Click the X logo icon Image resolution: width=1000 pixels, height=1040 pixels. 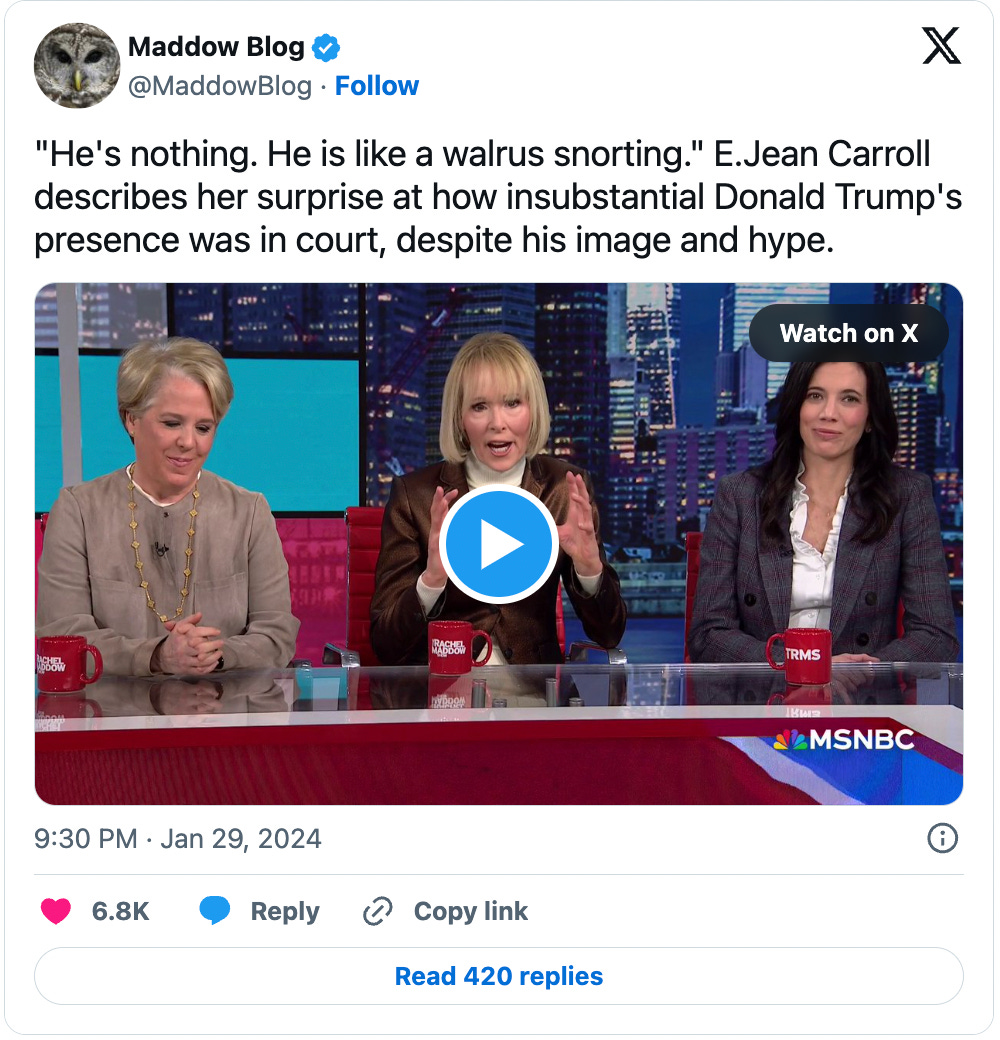click(940, 45)
